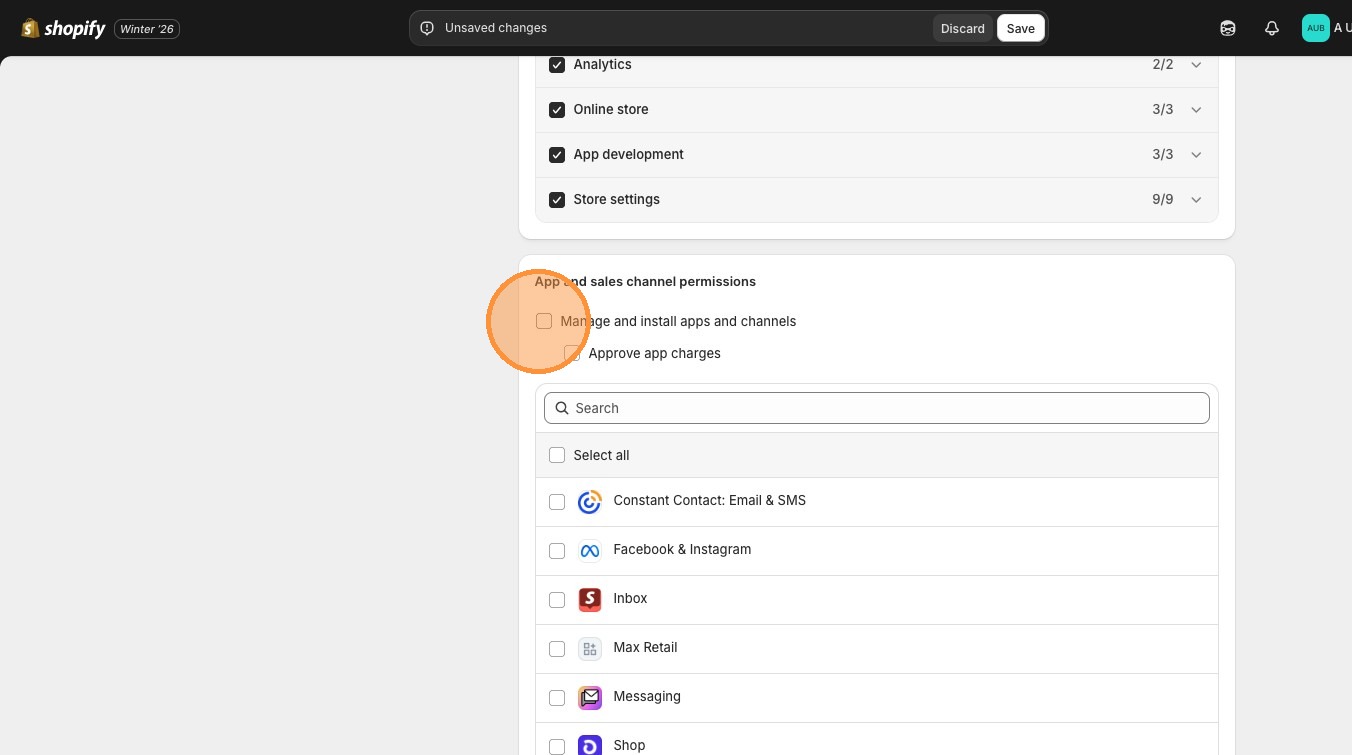Open the Shopify home logo
The height and width of the screenshot is (755, 1352).
[63, 28]
